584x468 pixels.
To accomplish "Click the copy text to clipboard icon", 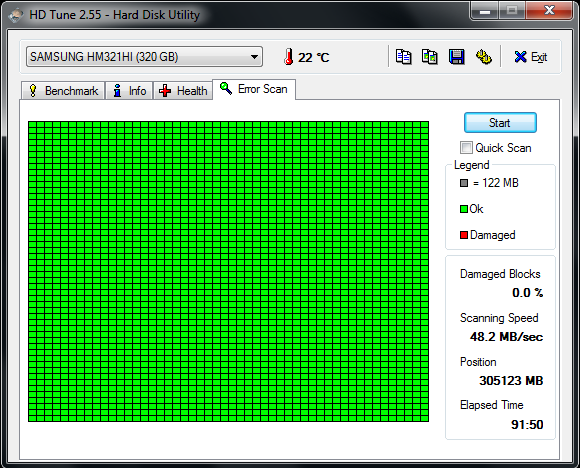I will point(403,57).
